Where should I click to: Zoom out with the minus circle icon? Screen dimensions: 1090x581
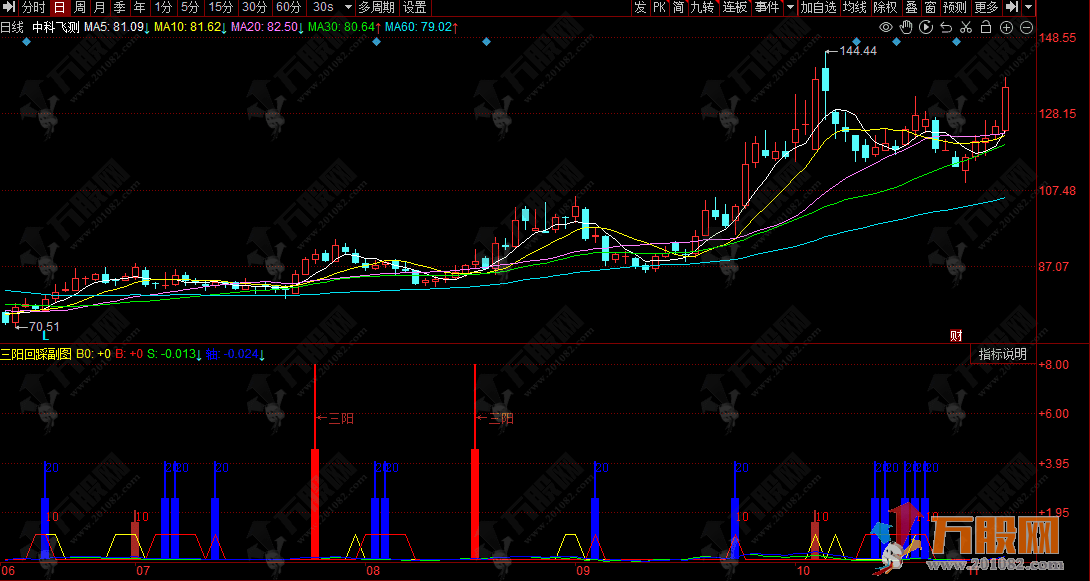(x=1026, y=27)
